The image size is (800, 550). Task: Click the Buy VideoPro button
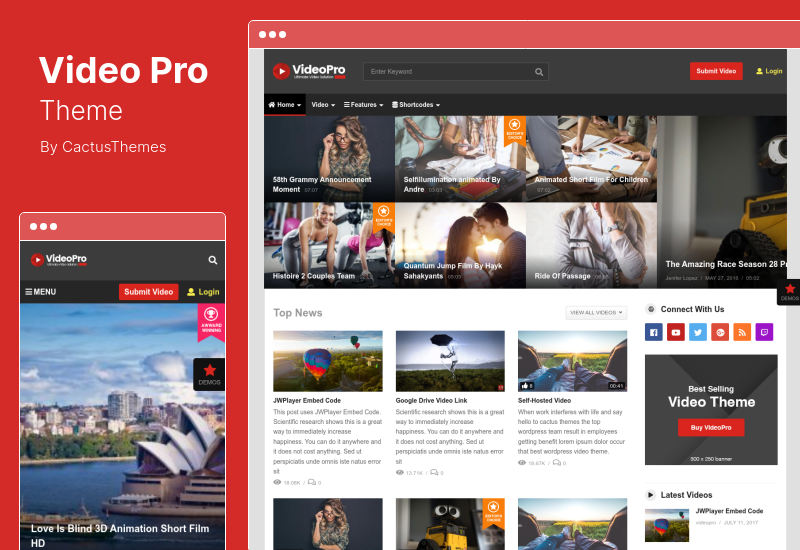(x=711, y=428)
